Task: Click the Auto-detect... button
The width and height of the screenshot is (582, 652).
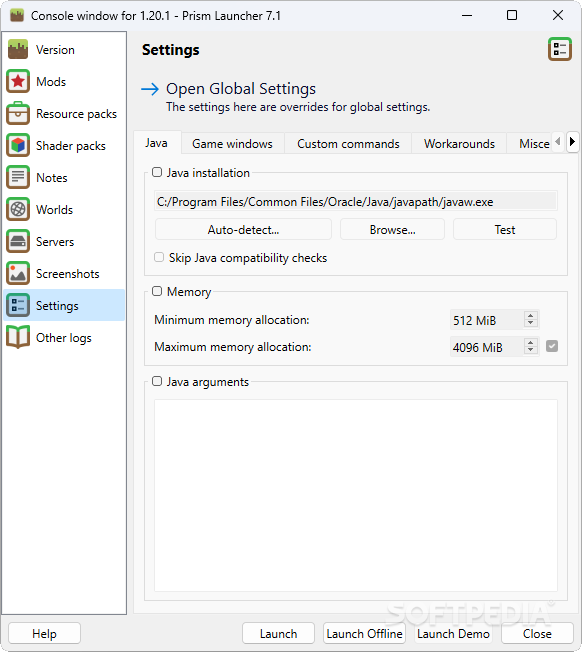Action: click(x=243, y=229)
